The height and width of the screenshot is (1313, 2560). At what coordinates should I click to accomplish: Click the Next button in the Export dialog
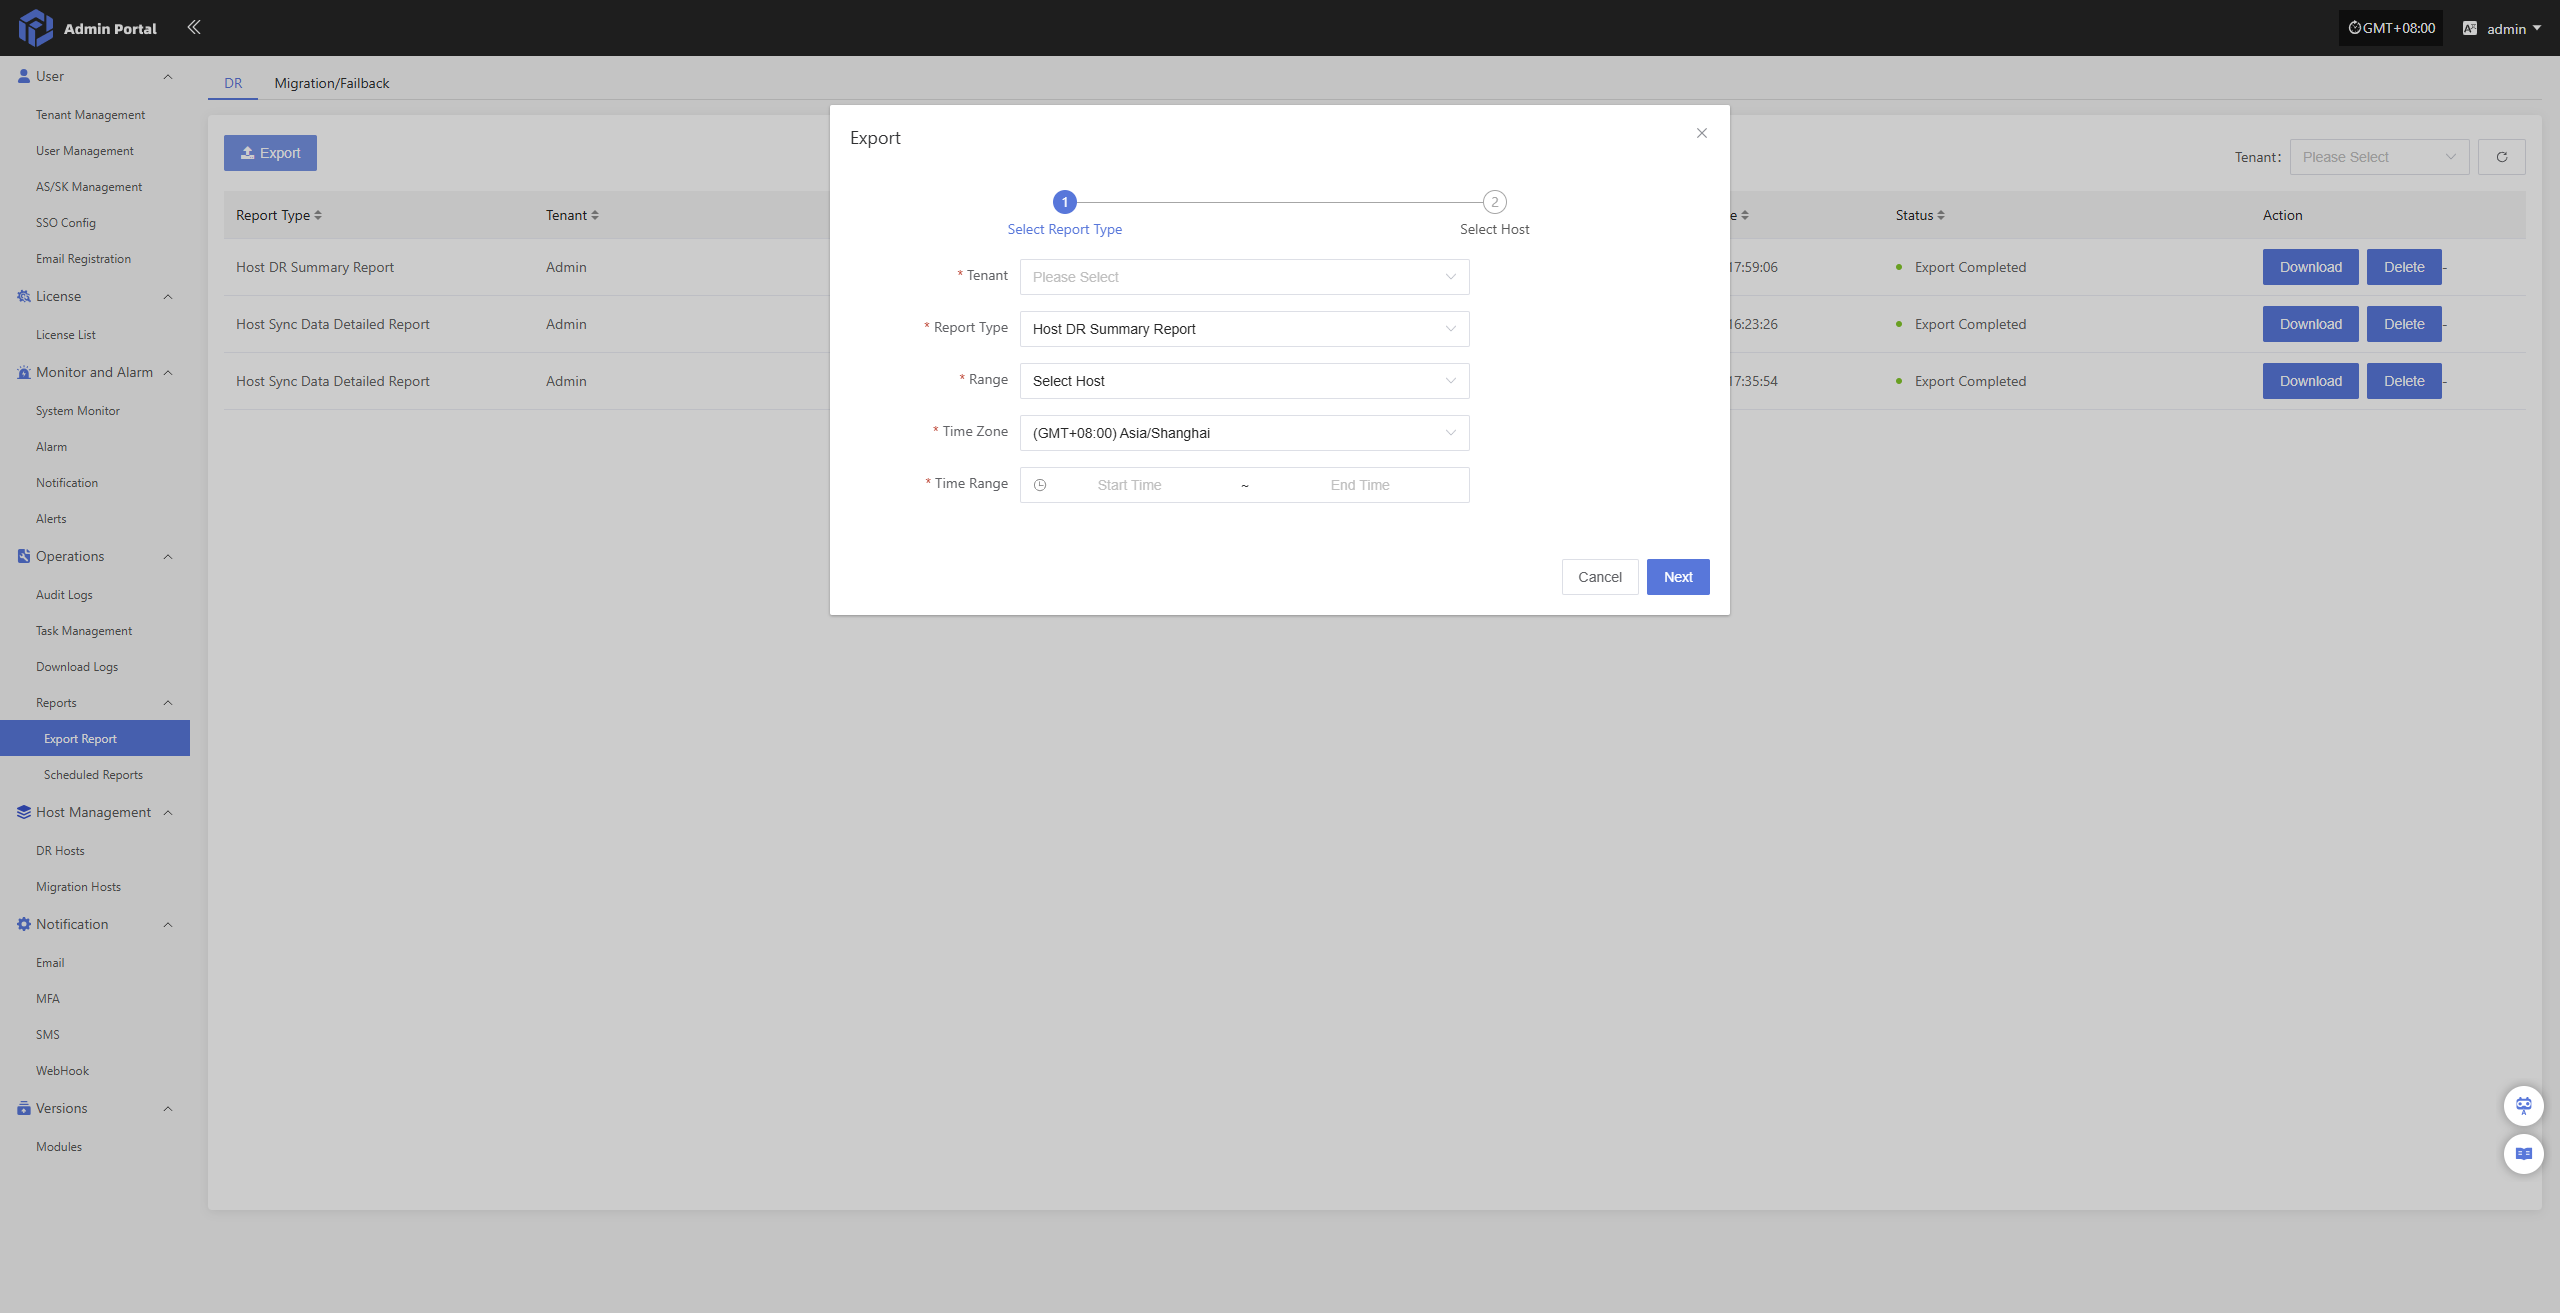pyautogui.click(x=1677, y=577)
